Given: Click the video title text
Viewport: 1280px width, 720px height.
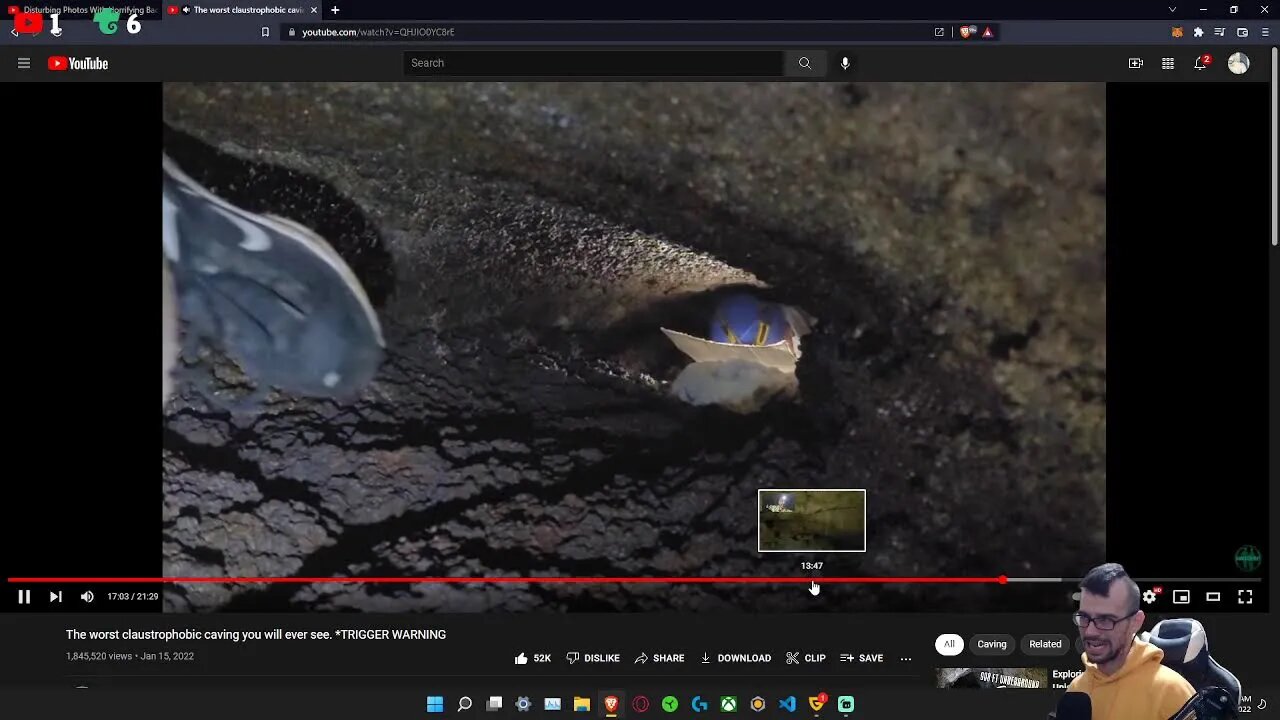Looking at the screenshot, I should coord(256,634).
